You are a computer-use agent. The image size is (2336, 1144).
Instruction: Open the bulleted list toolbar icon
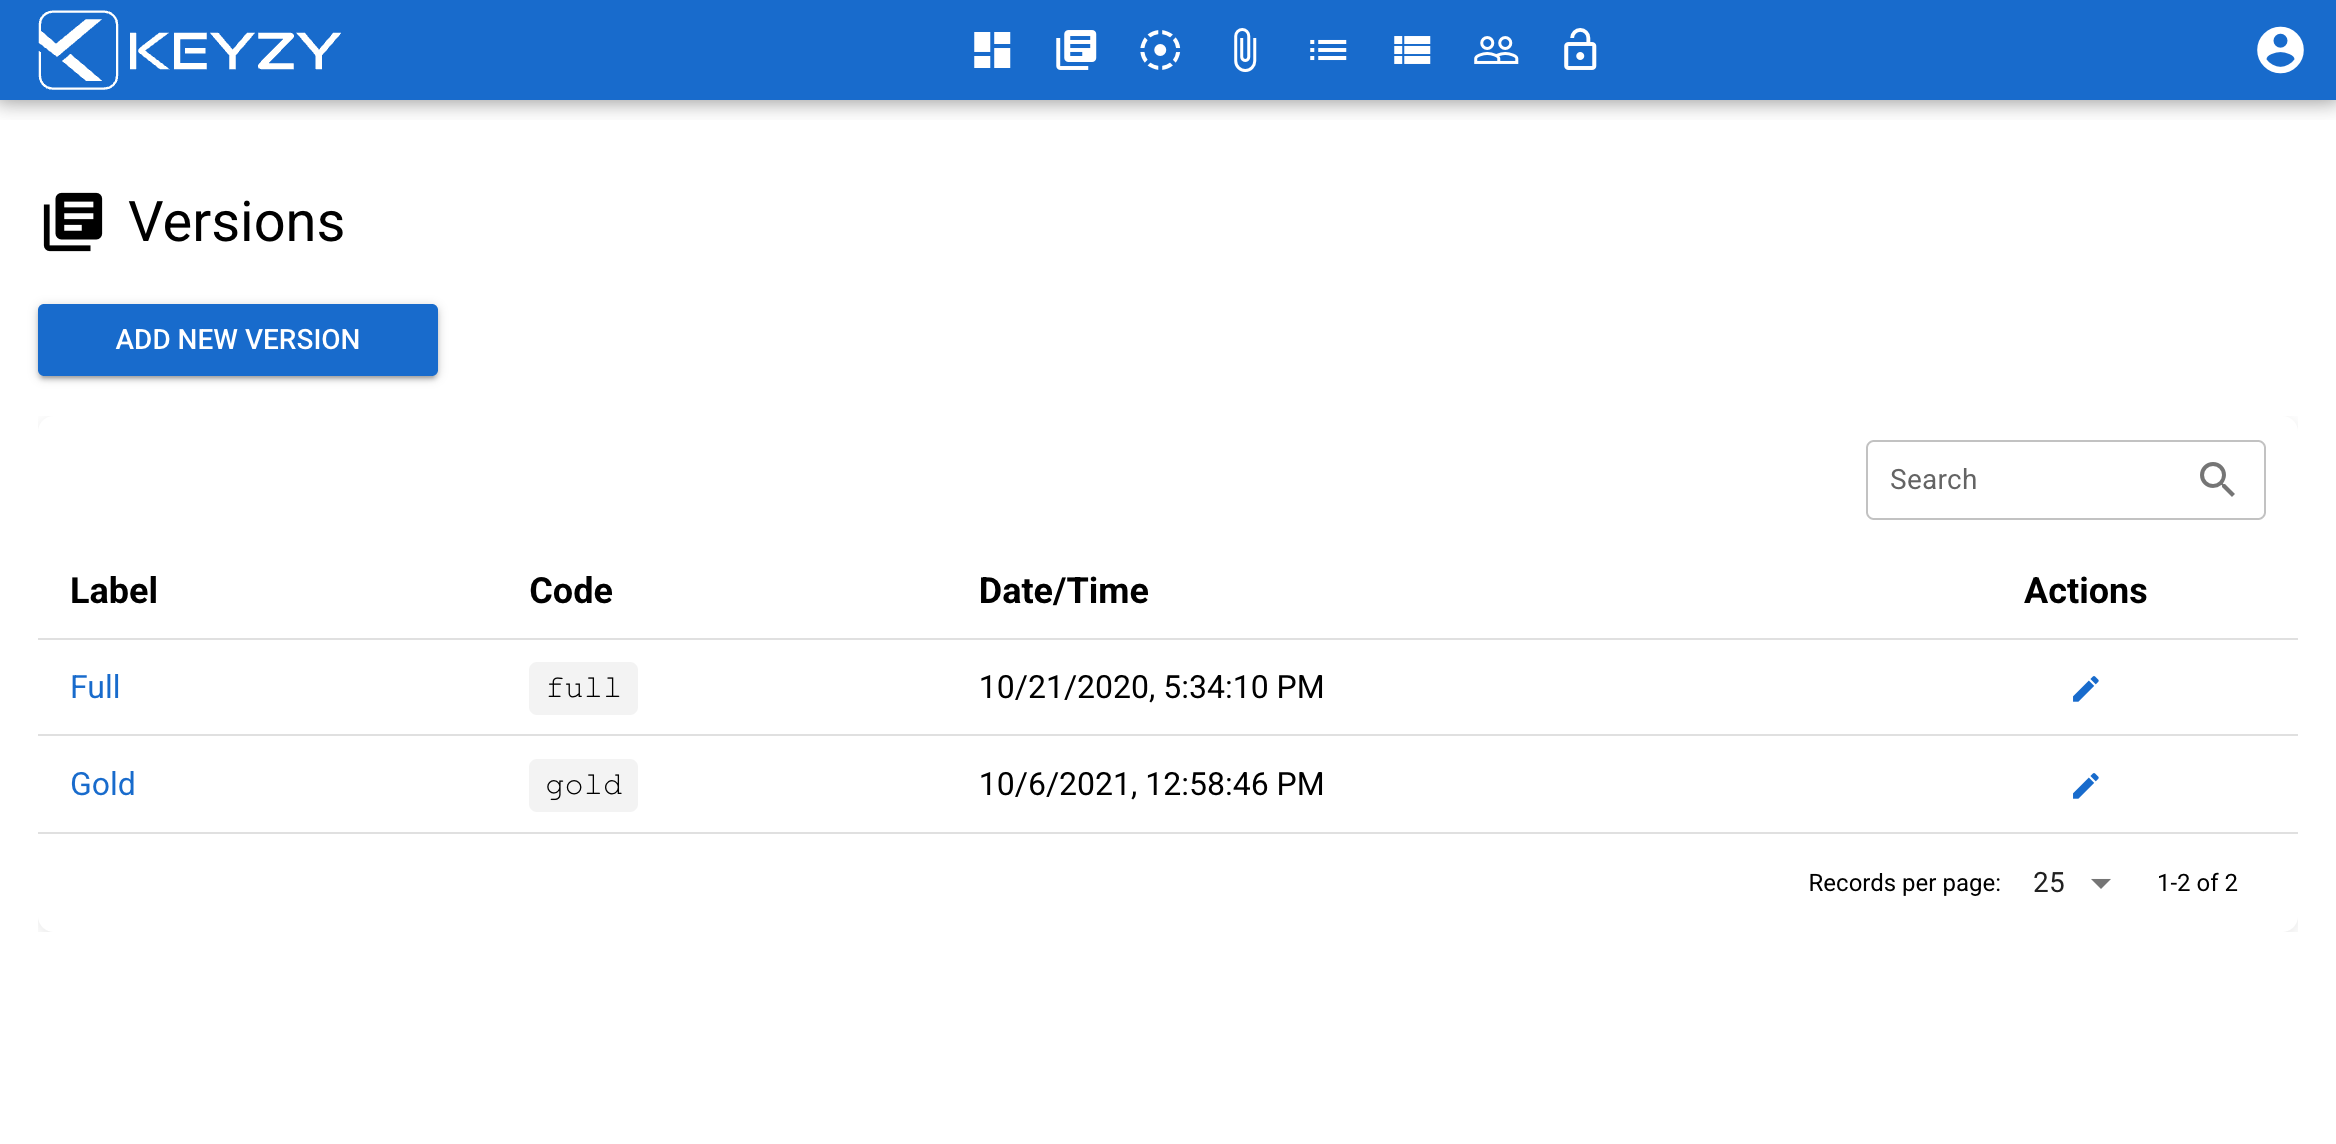pyautogui.click(x=1327, y=49)
